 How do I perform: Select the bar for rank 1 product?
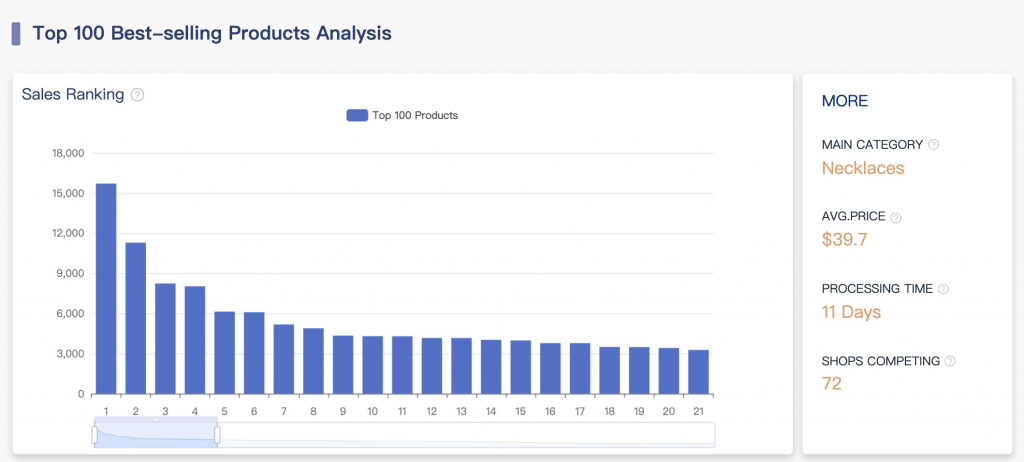[x=106, y=290]
